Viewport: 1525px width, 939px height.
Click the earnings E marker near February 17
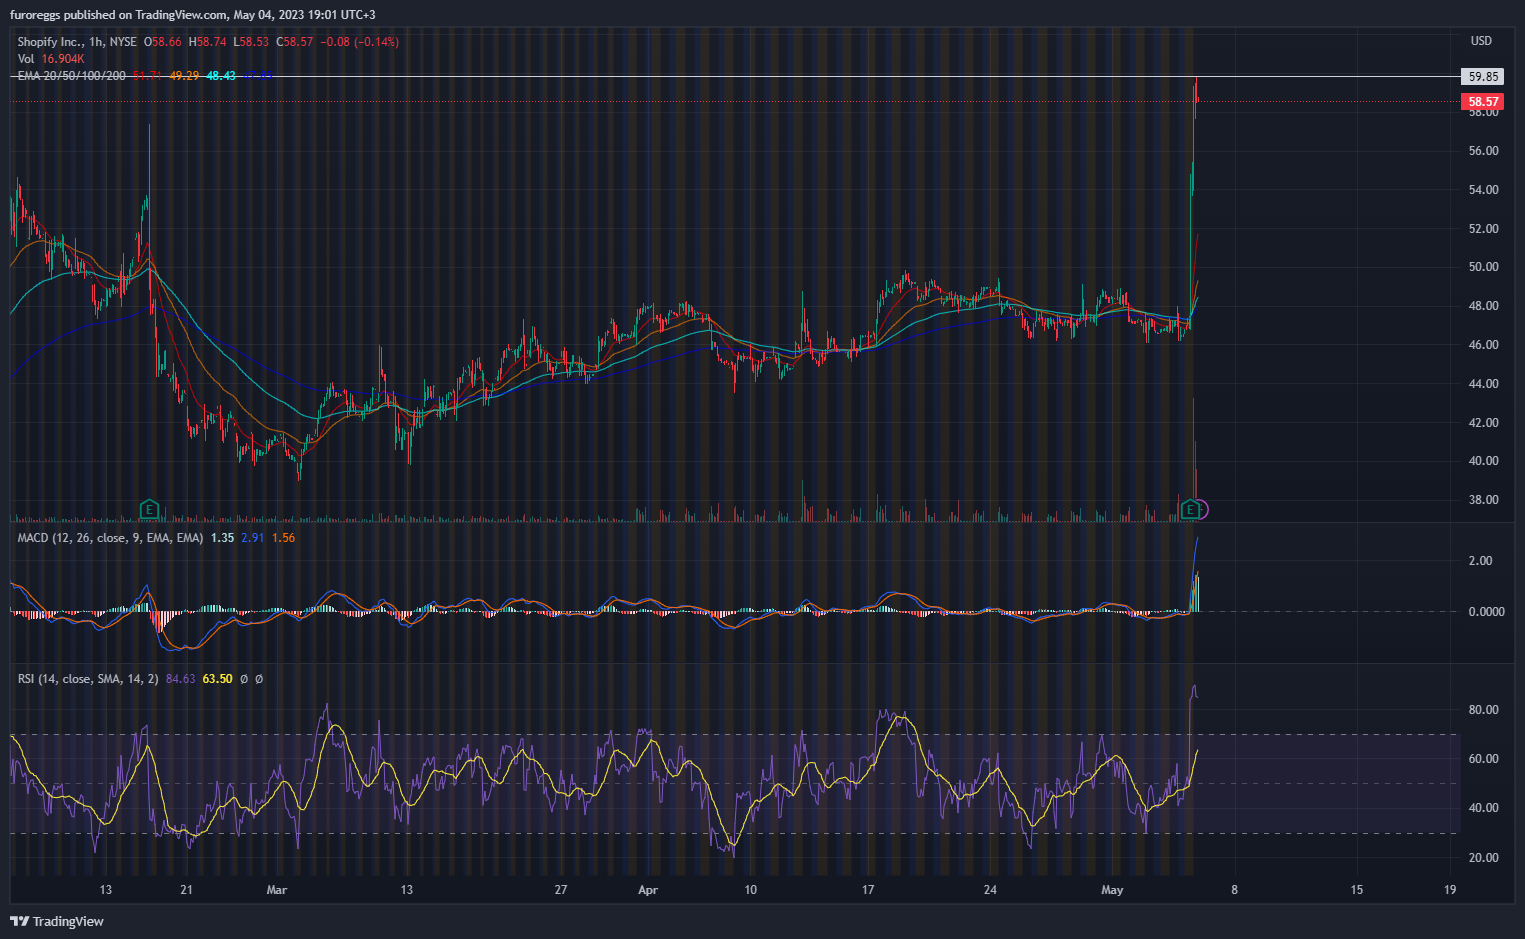click(149, 510)
